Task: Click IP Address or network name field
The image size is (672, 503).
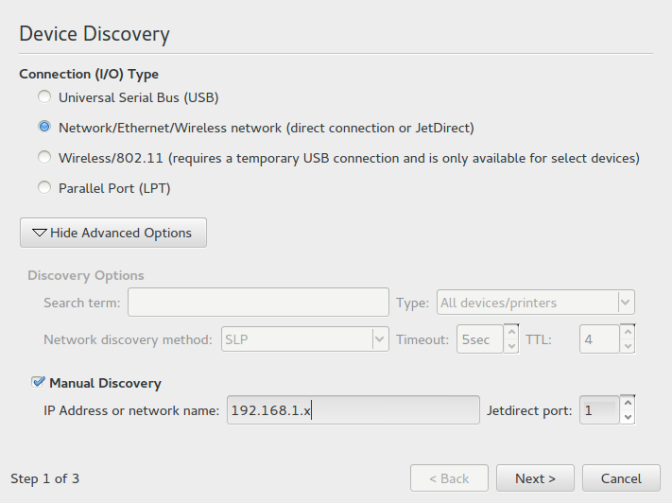Action: [x=353, y=410]
